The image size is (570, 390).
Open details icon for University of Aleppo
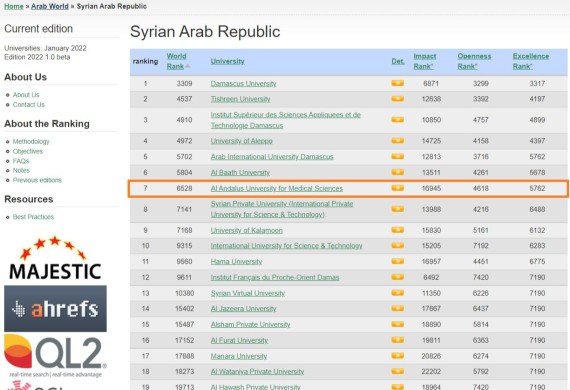point(397,141)
